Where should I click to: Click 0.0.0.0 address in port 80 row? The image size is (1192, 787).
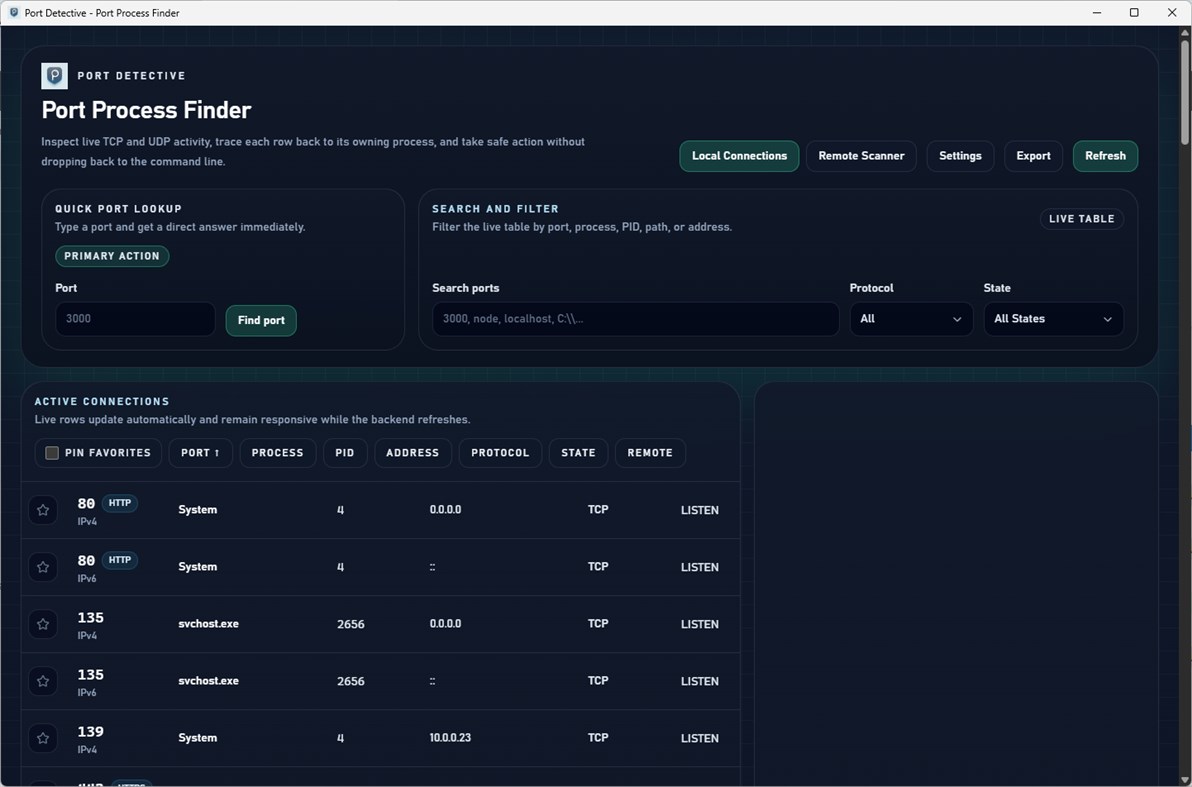coord(445,509)
